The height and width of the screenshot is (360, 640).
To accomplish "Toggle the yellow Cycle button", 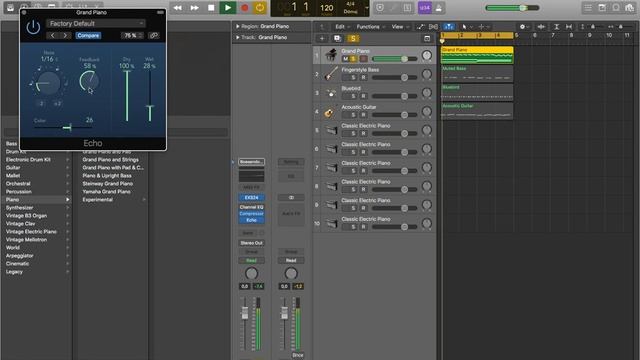I will click(x=260, y=8).
